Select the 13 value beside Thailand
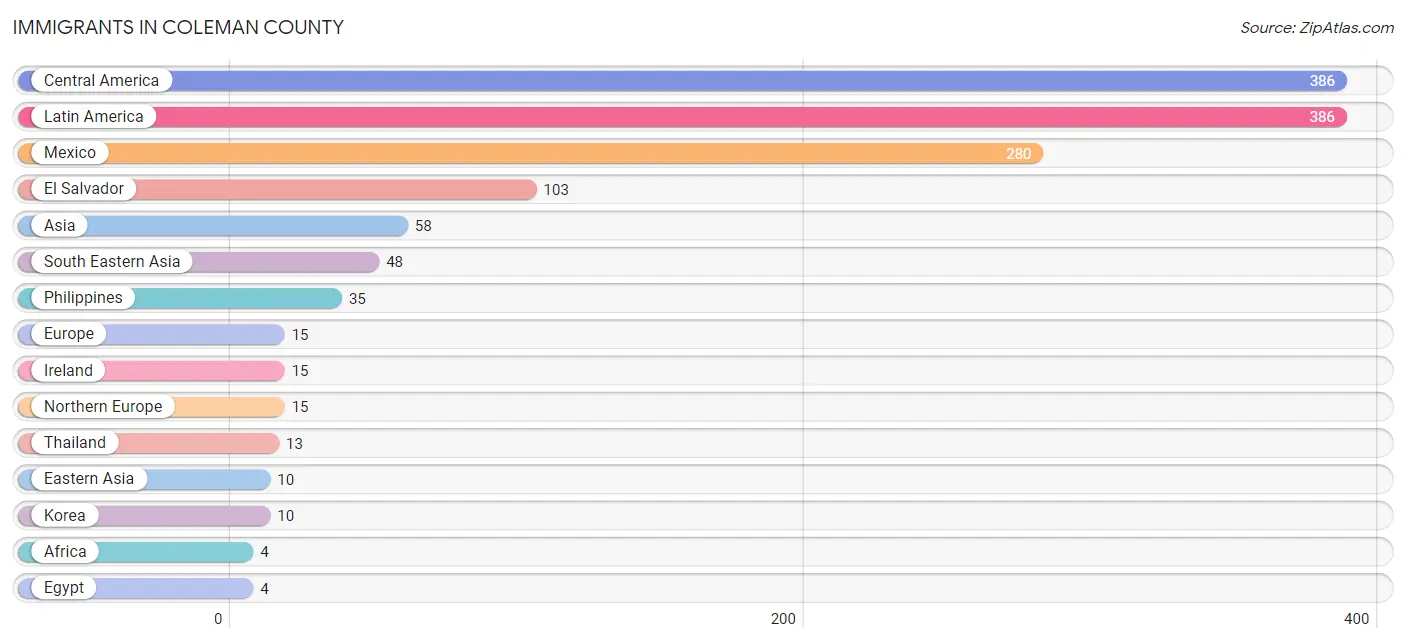 [294, 443]
